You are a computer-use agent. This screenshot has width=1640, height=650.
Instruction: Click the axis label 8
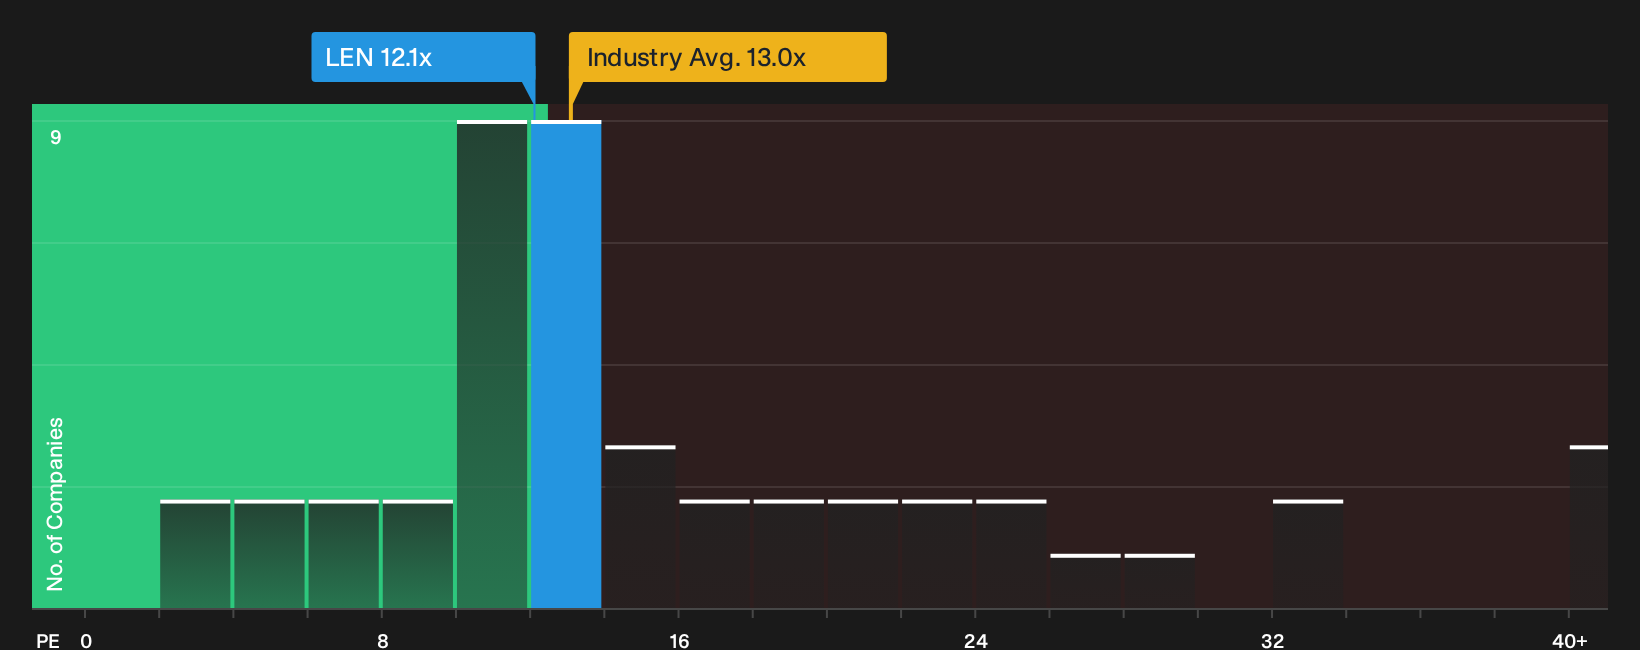tap(383, 641)
